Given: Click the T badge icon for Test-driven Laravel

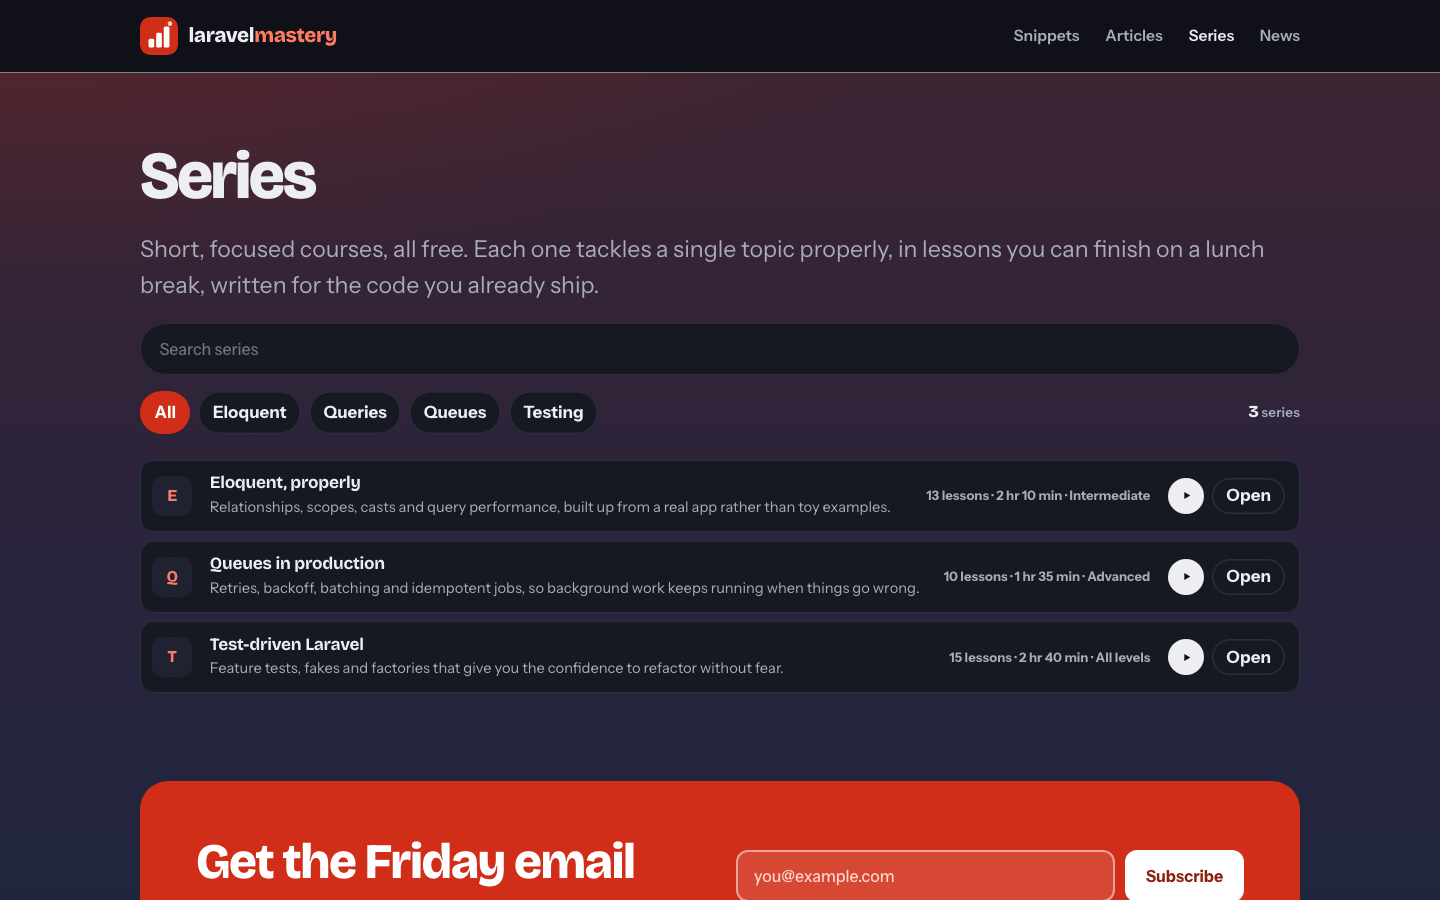Looking at the screenshot, I should pyautogui.click(x=172, y=657).
